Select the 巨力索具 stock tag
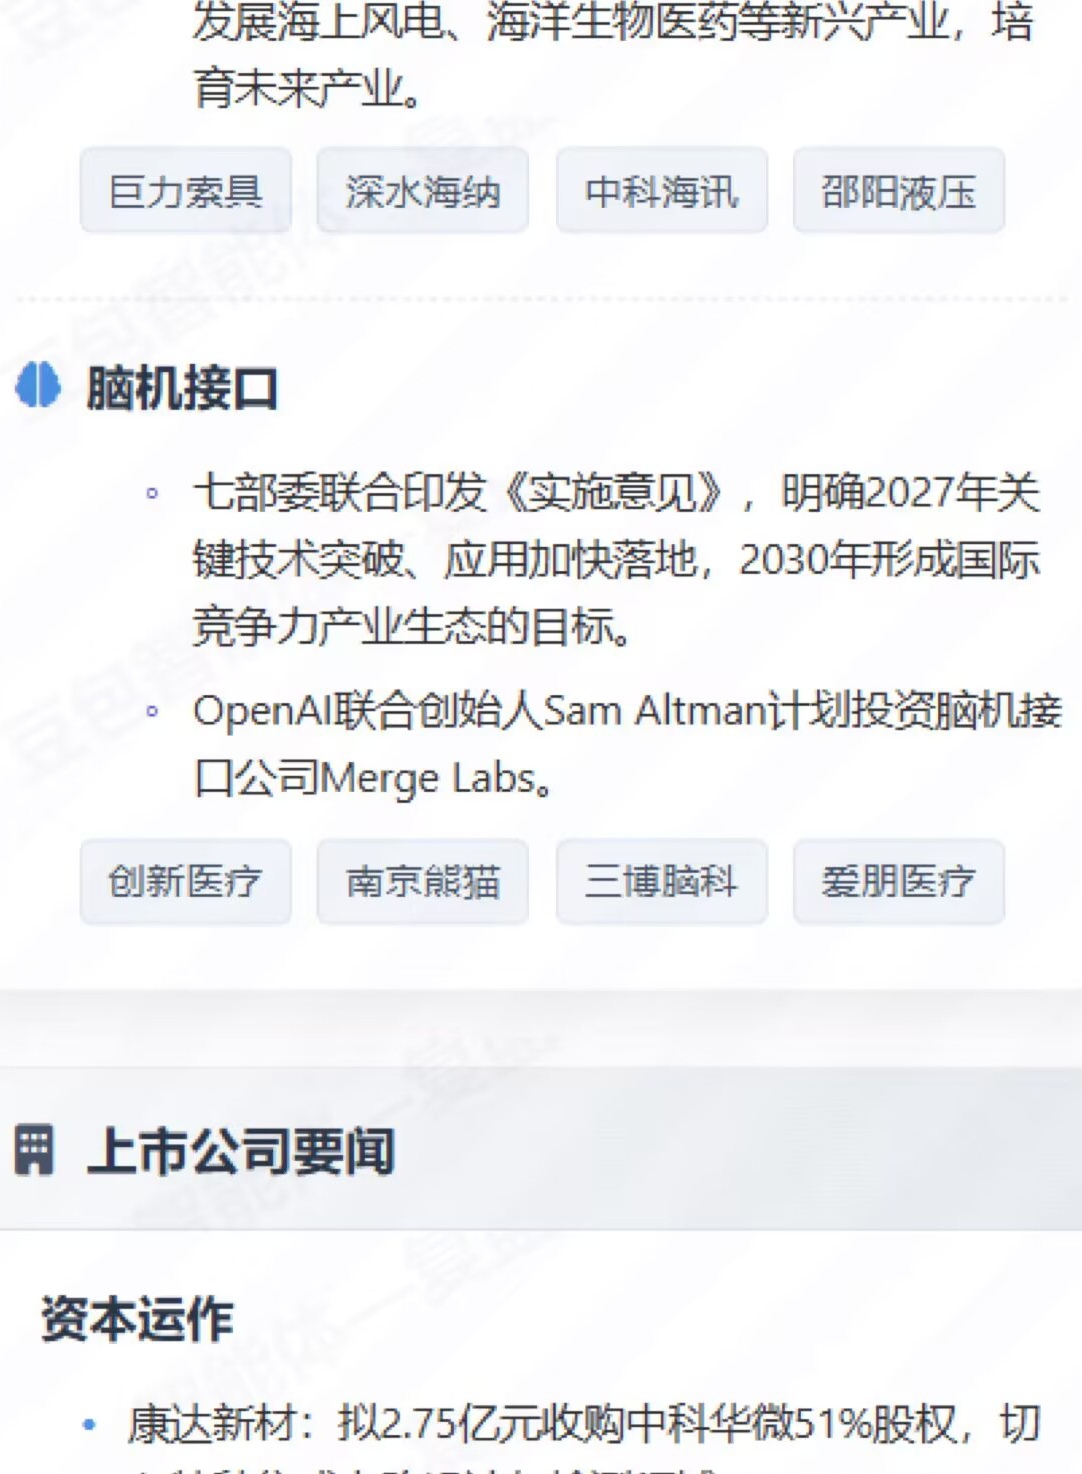 pos(186,190)
